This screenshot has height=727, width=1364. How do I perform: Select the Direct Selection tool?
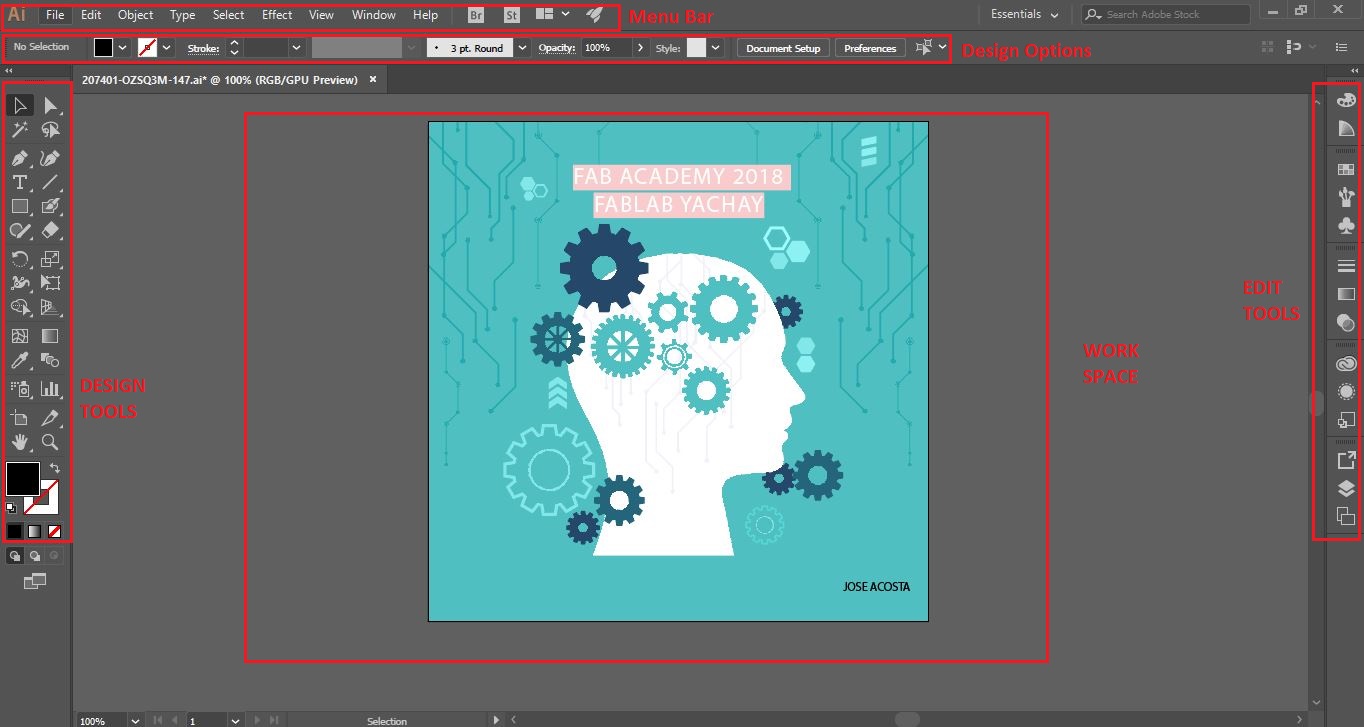click(x=51, y=106)
